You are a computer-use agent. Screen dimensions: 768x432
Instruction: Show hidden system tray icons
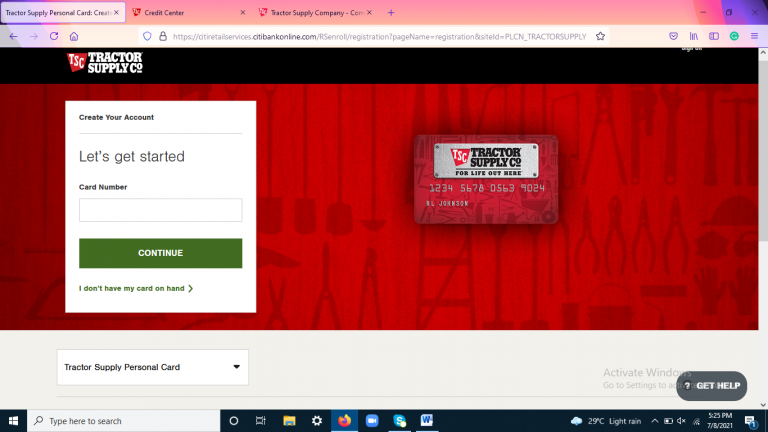click(654, 421)
